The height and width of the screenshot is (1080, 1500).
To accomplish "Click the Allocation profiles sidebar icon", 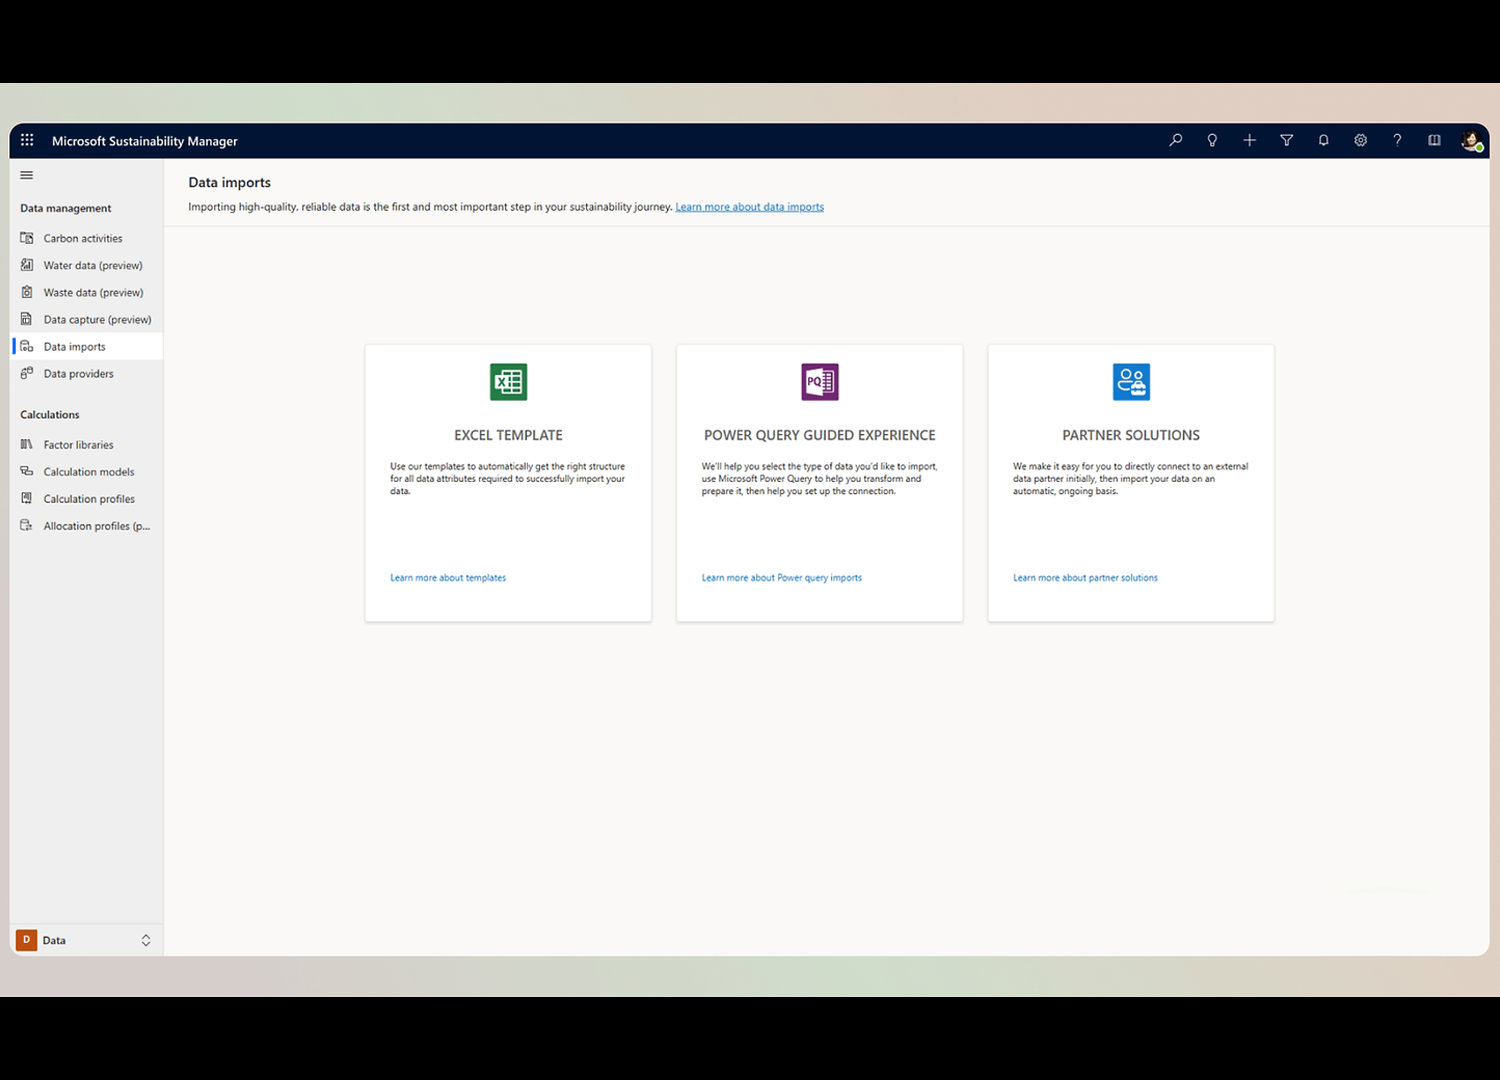I will (27, 525).
